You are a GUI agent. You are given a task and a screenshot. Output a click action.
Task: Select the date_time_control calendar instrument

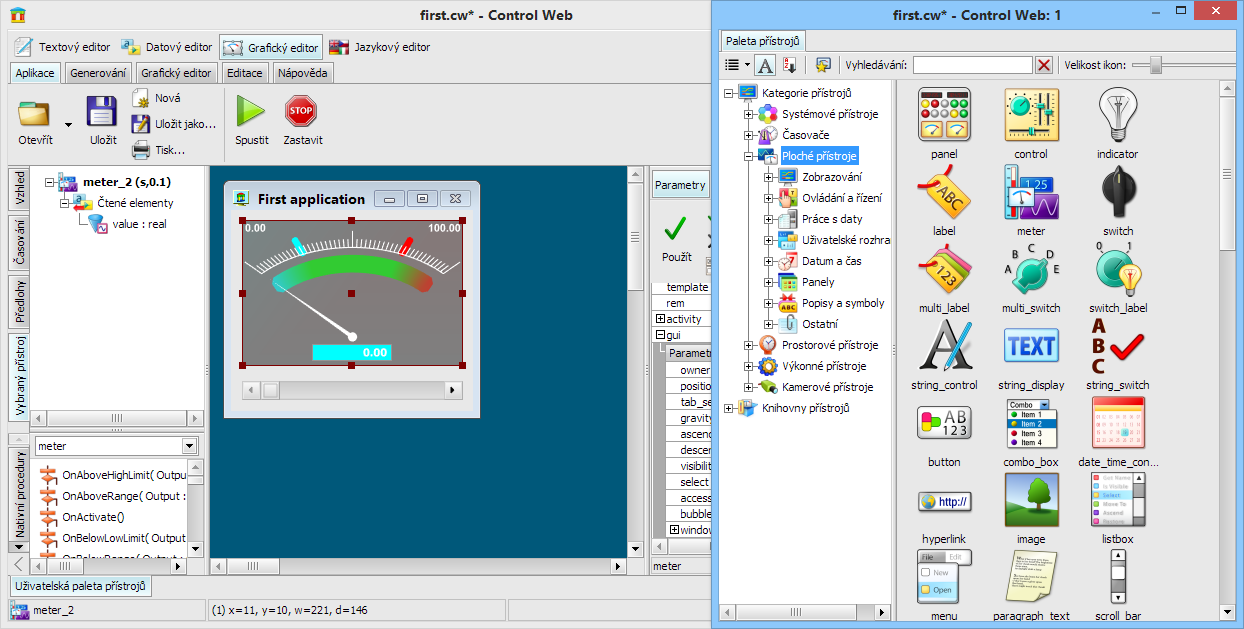(1117, 423)
